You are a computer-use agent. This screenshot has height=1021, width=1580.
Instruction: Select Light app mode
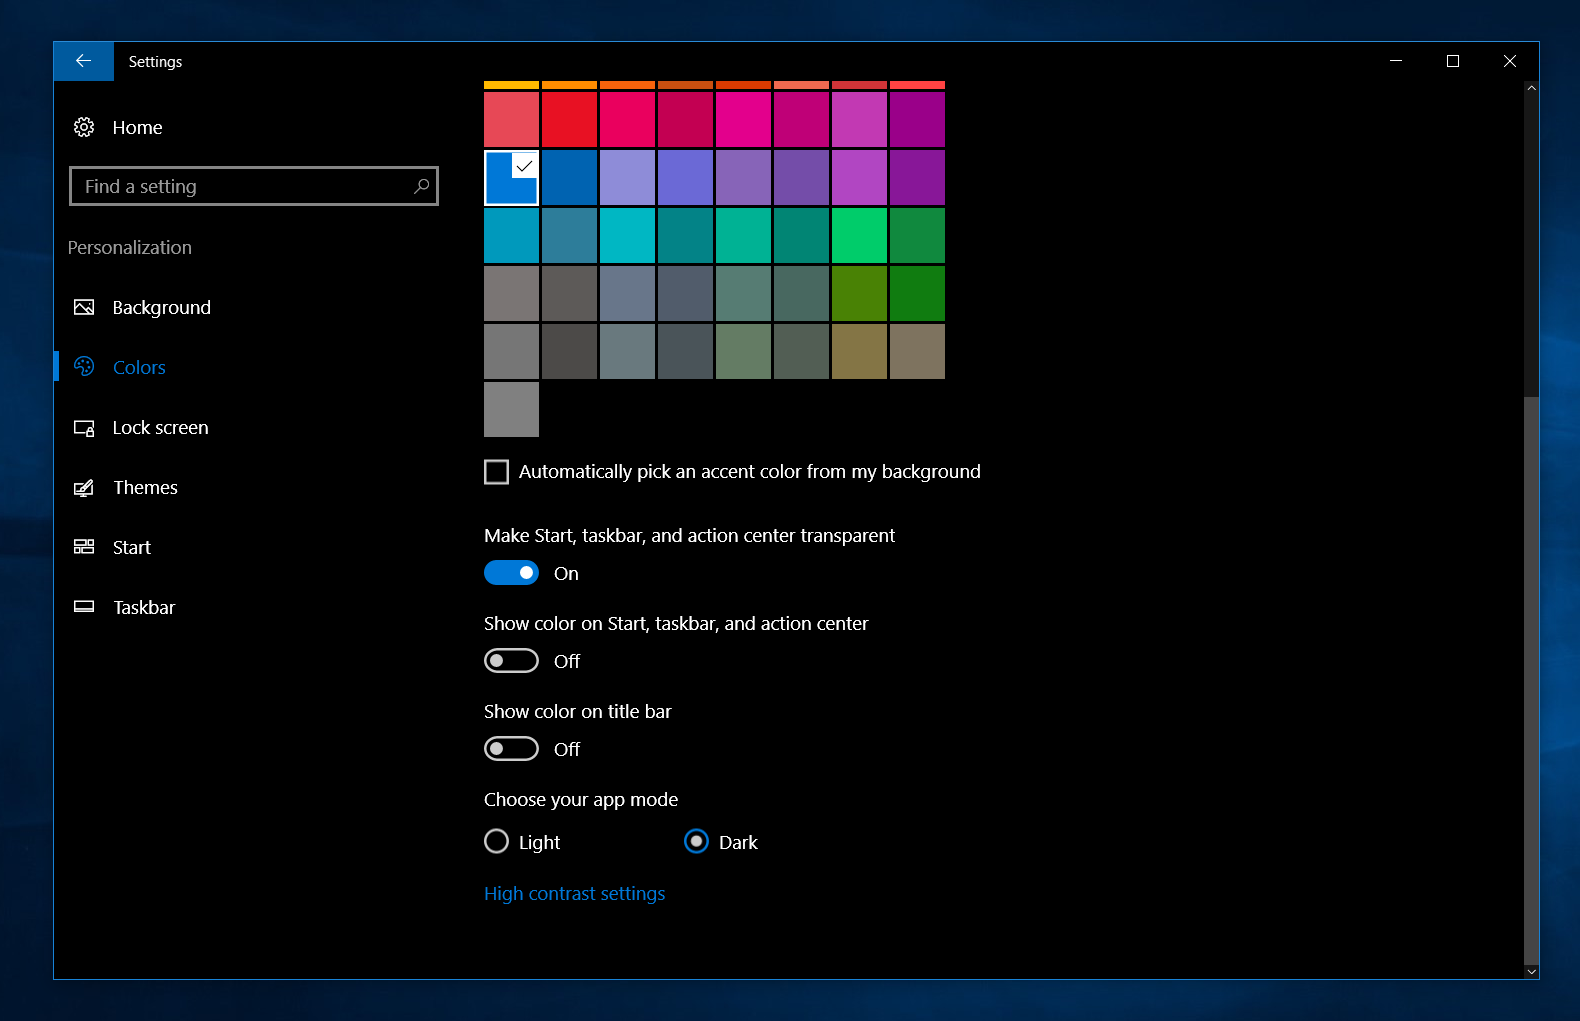[496, 842]
